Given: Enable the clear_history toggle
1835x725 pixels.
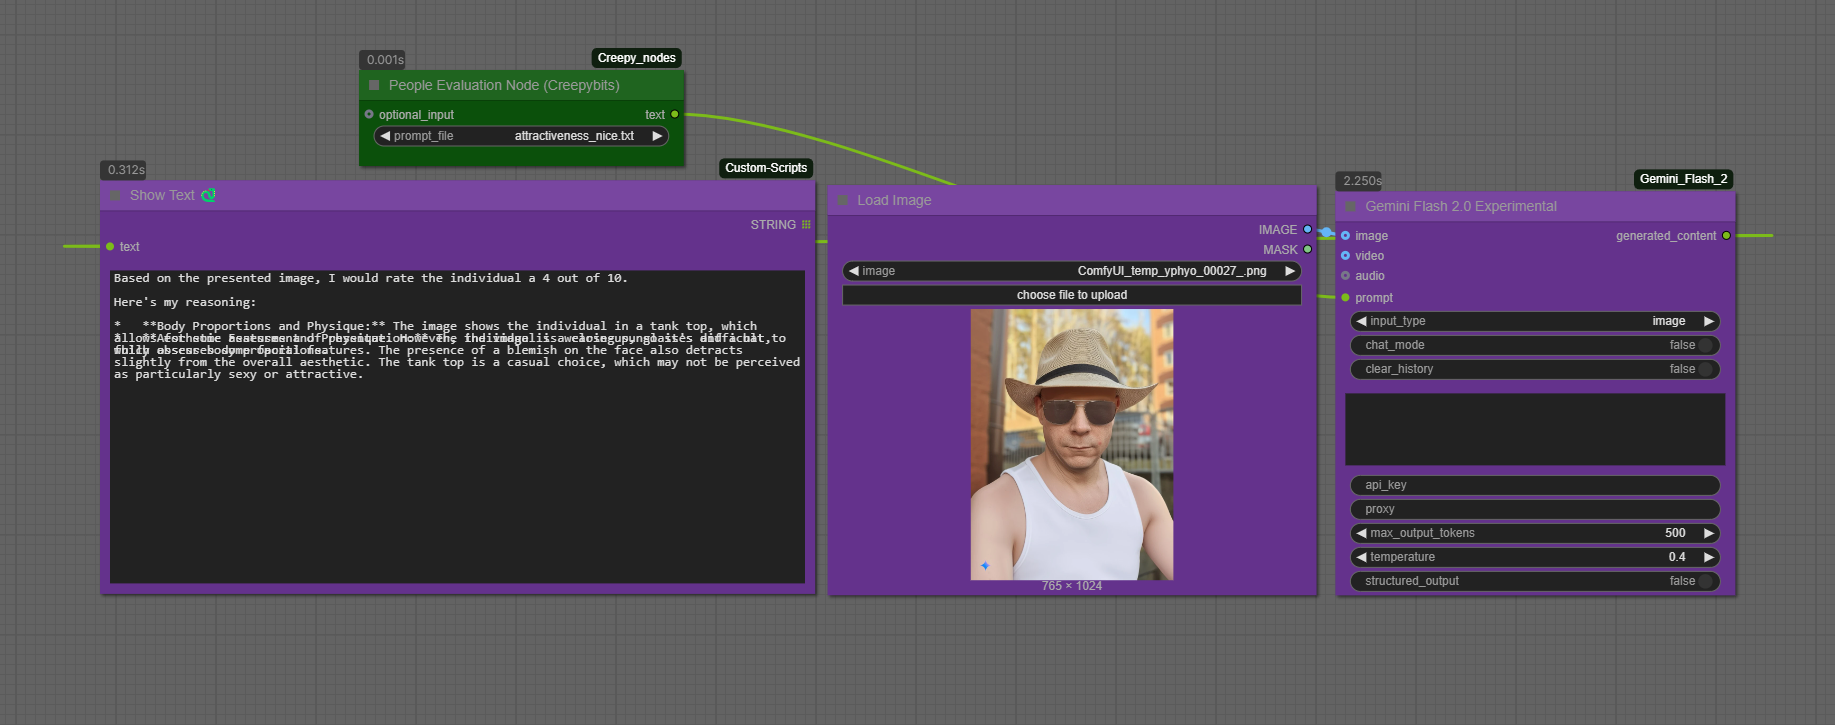Looking at the screenshot, I should point(1706,369).
